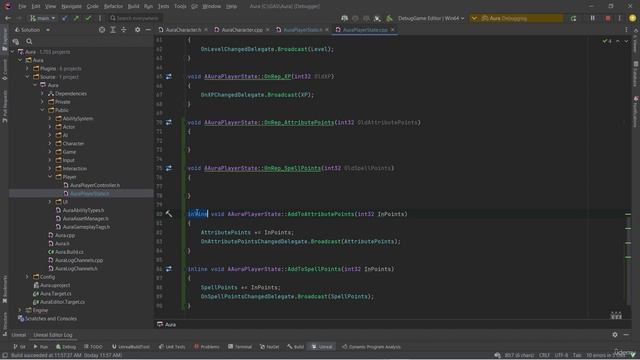Viewport: 640px width, 360px height.
Task: Expand the AbilitySystem folder
Action: 50,118
